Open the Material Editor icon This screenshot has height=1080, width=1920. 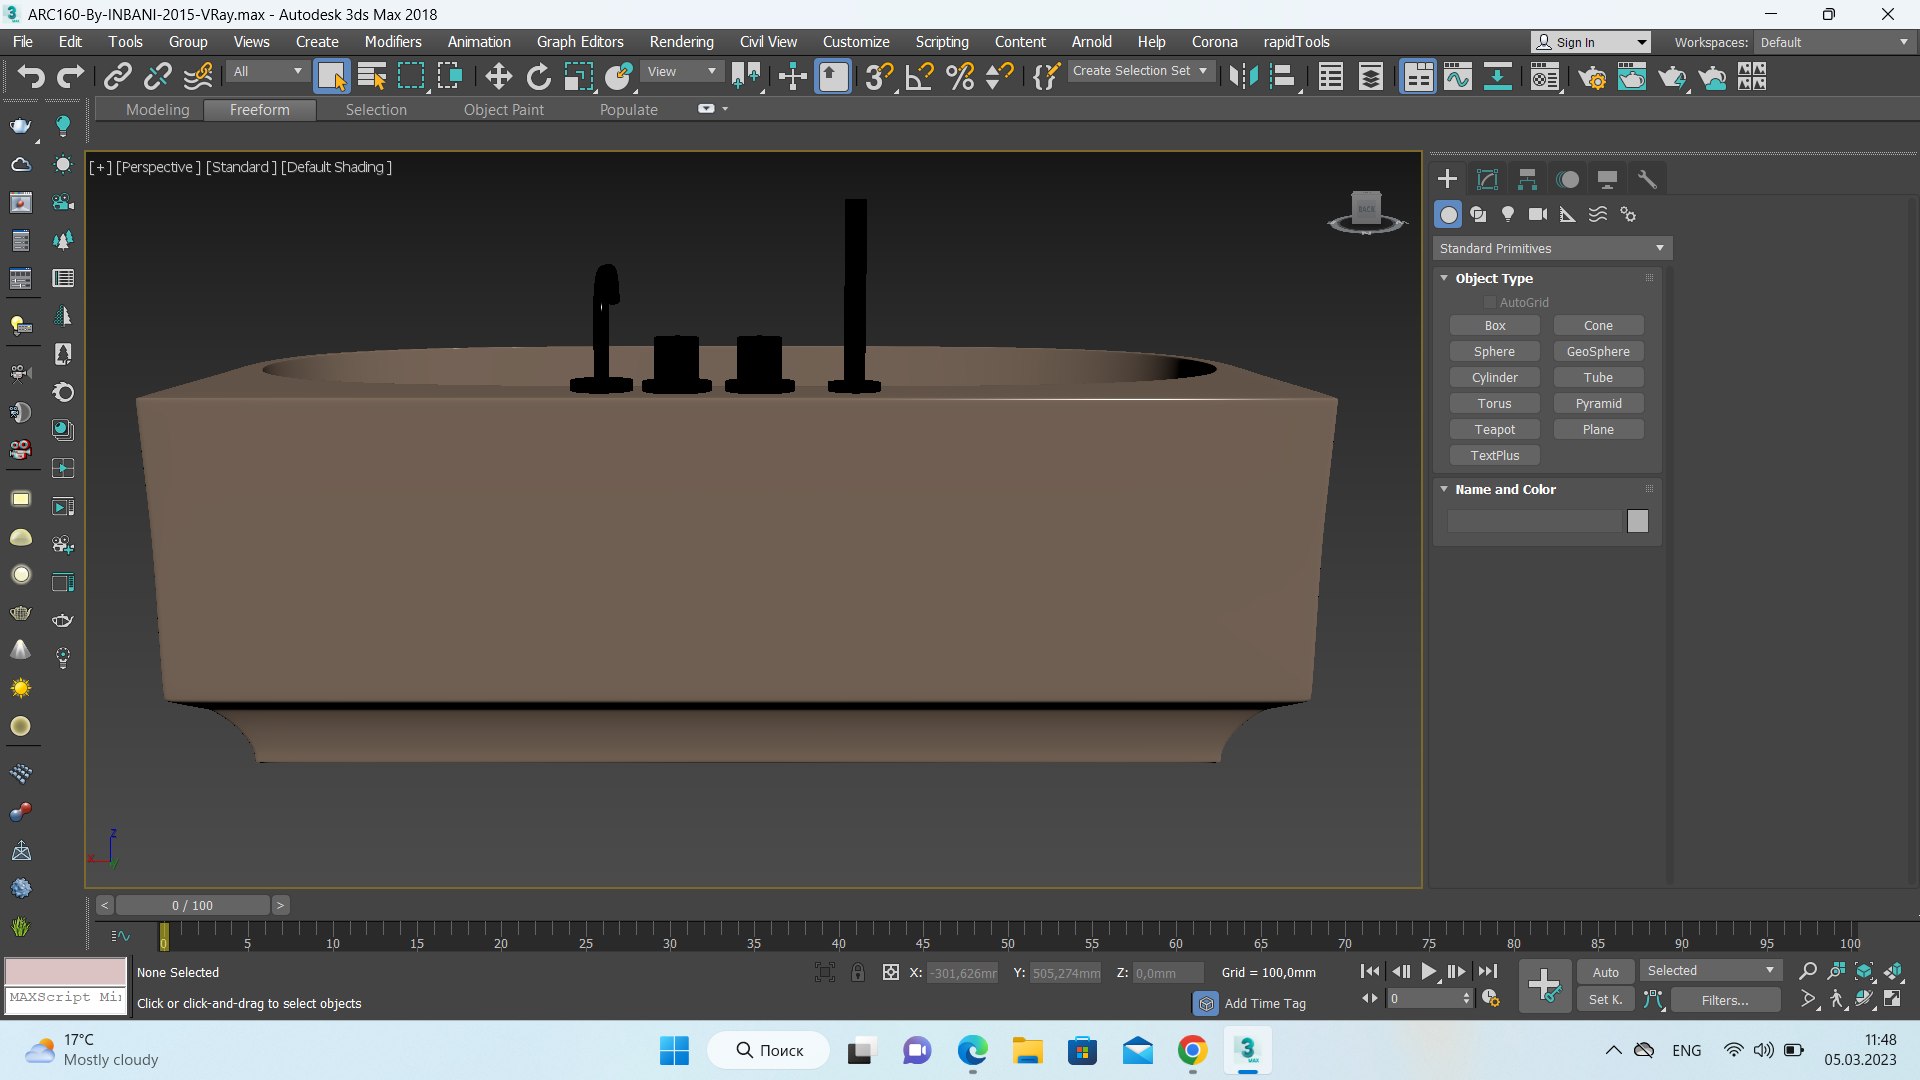coord(1545,77)
